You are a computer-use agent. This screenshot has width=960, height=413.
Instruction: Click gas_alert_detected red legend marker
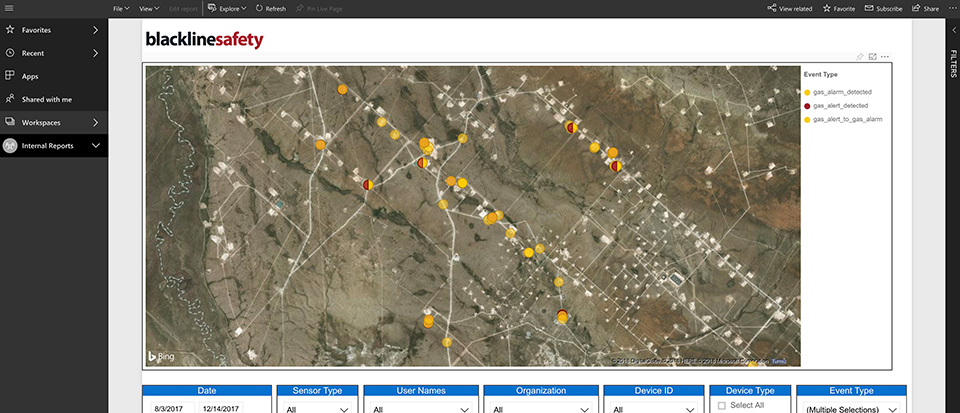coord(807,105)
